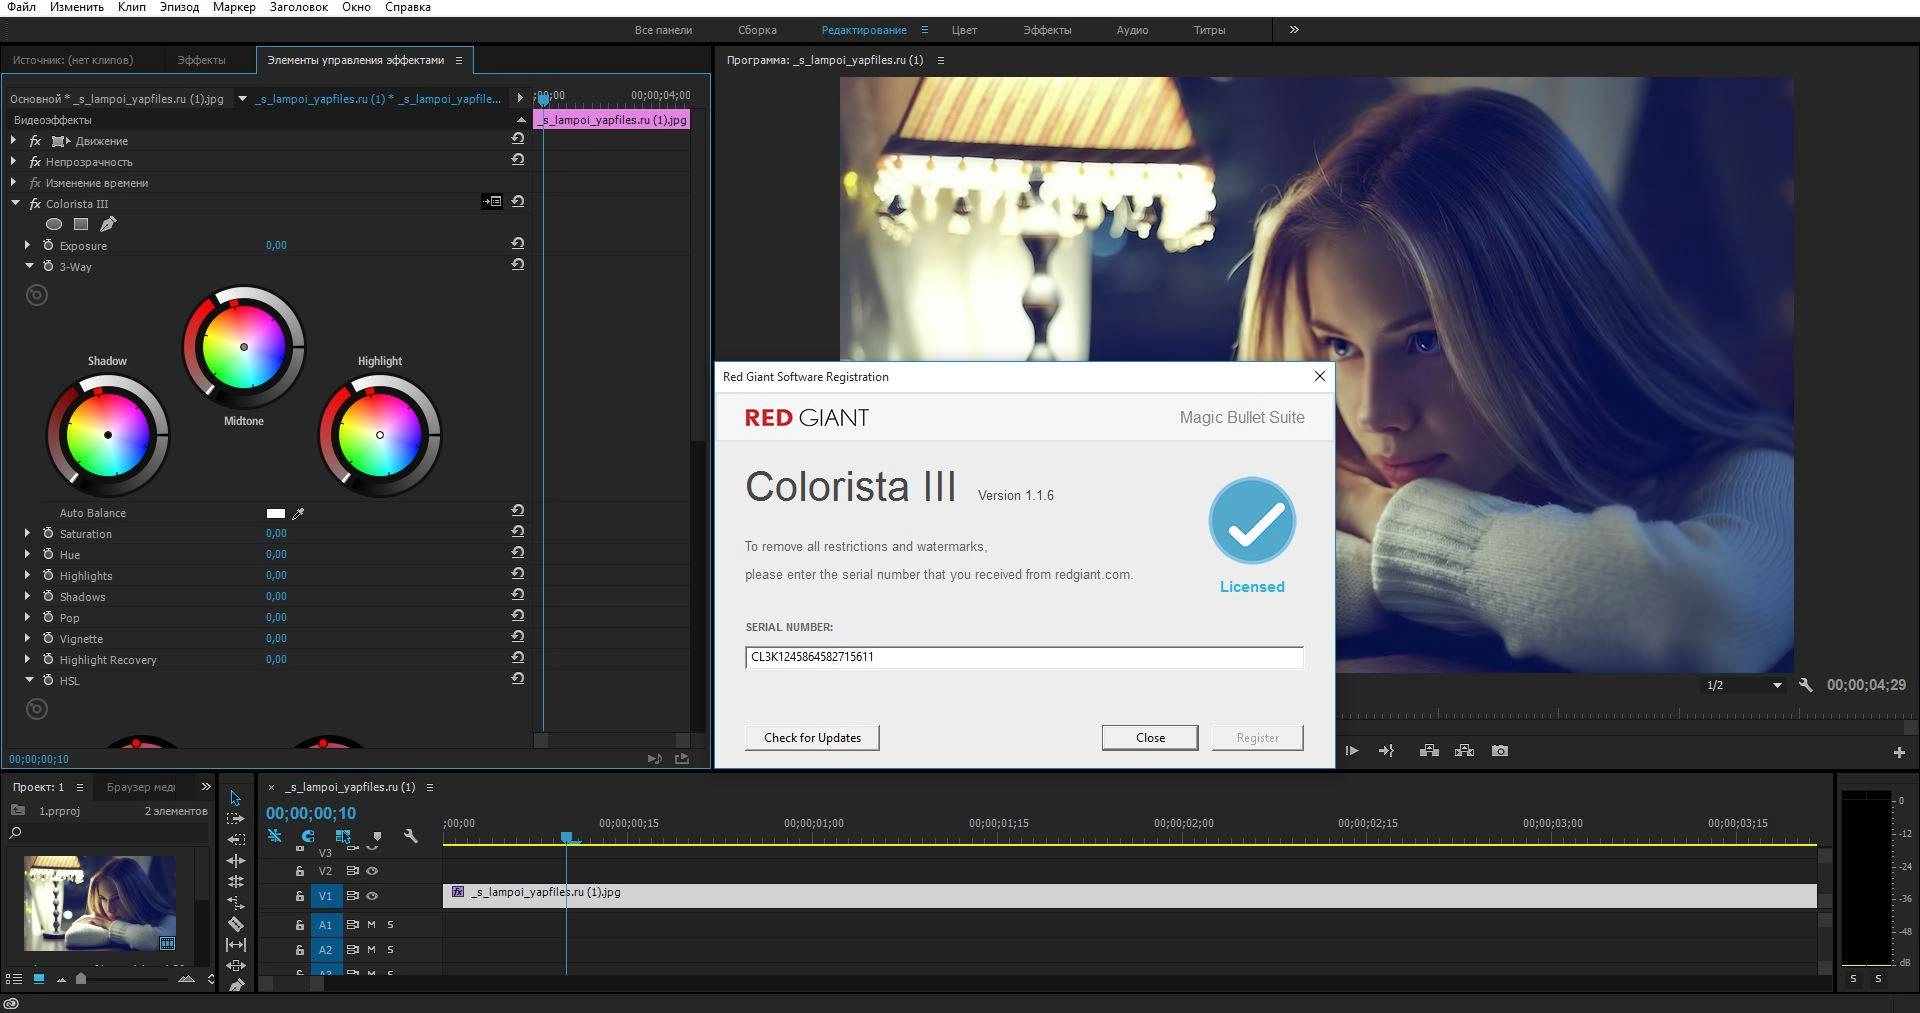Create rectangle mask in Colorista III
This screenshot has width=1920, height=1013.
(x=81, y=224)
